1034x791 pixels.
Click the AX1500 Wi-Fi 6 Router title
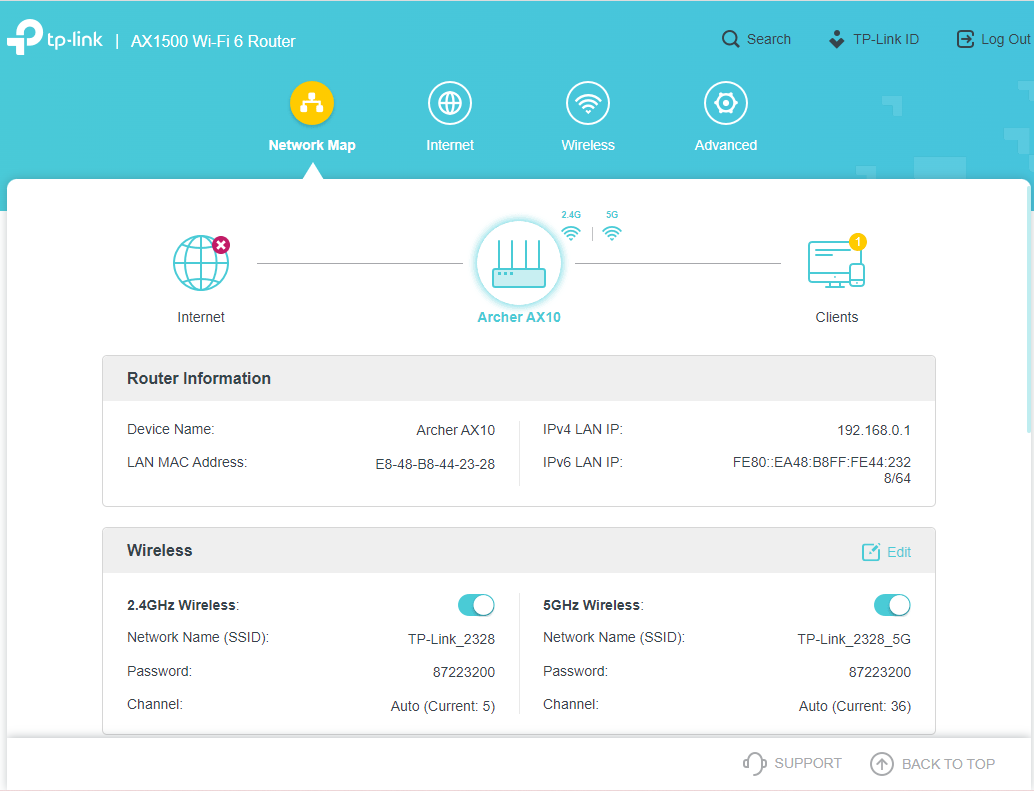pos(213,41)
